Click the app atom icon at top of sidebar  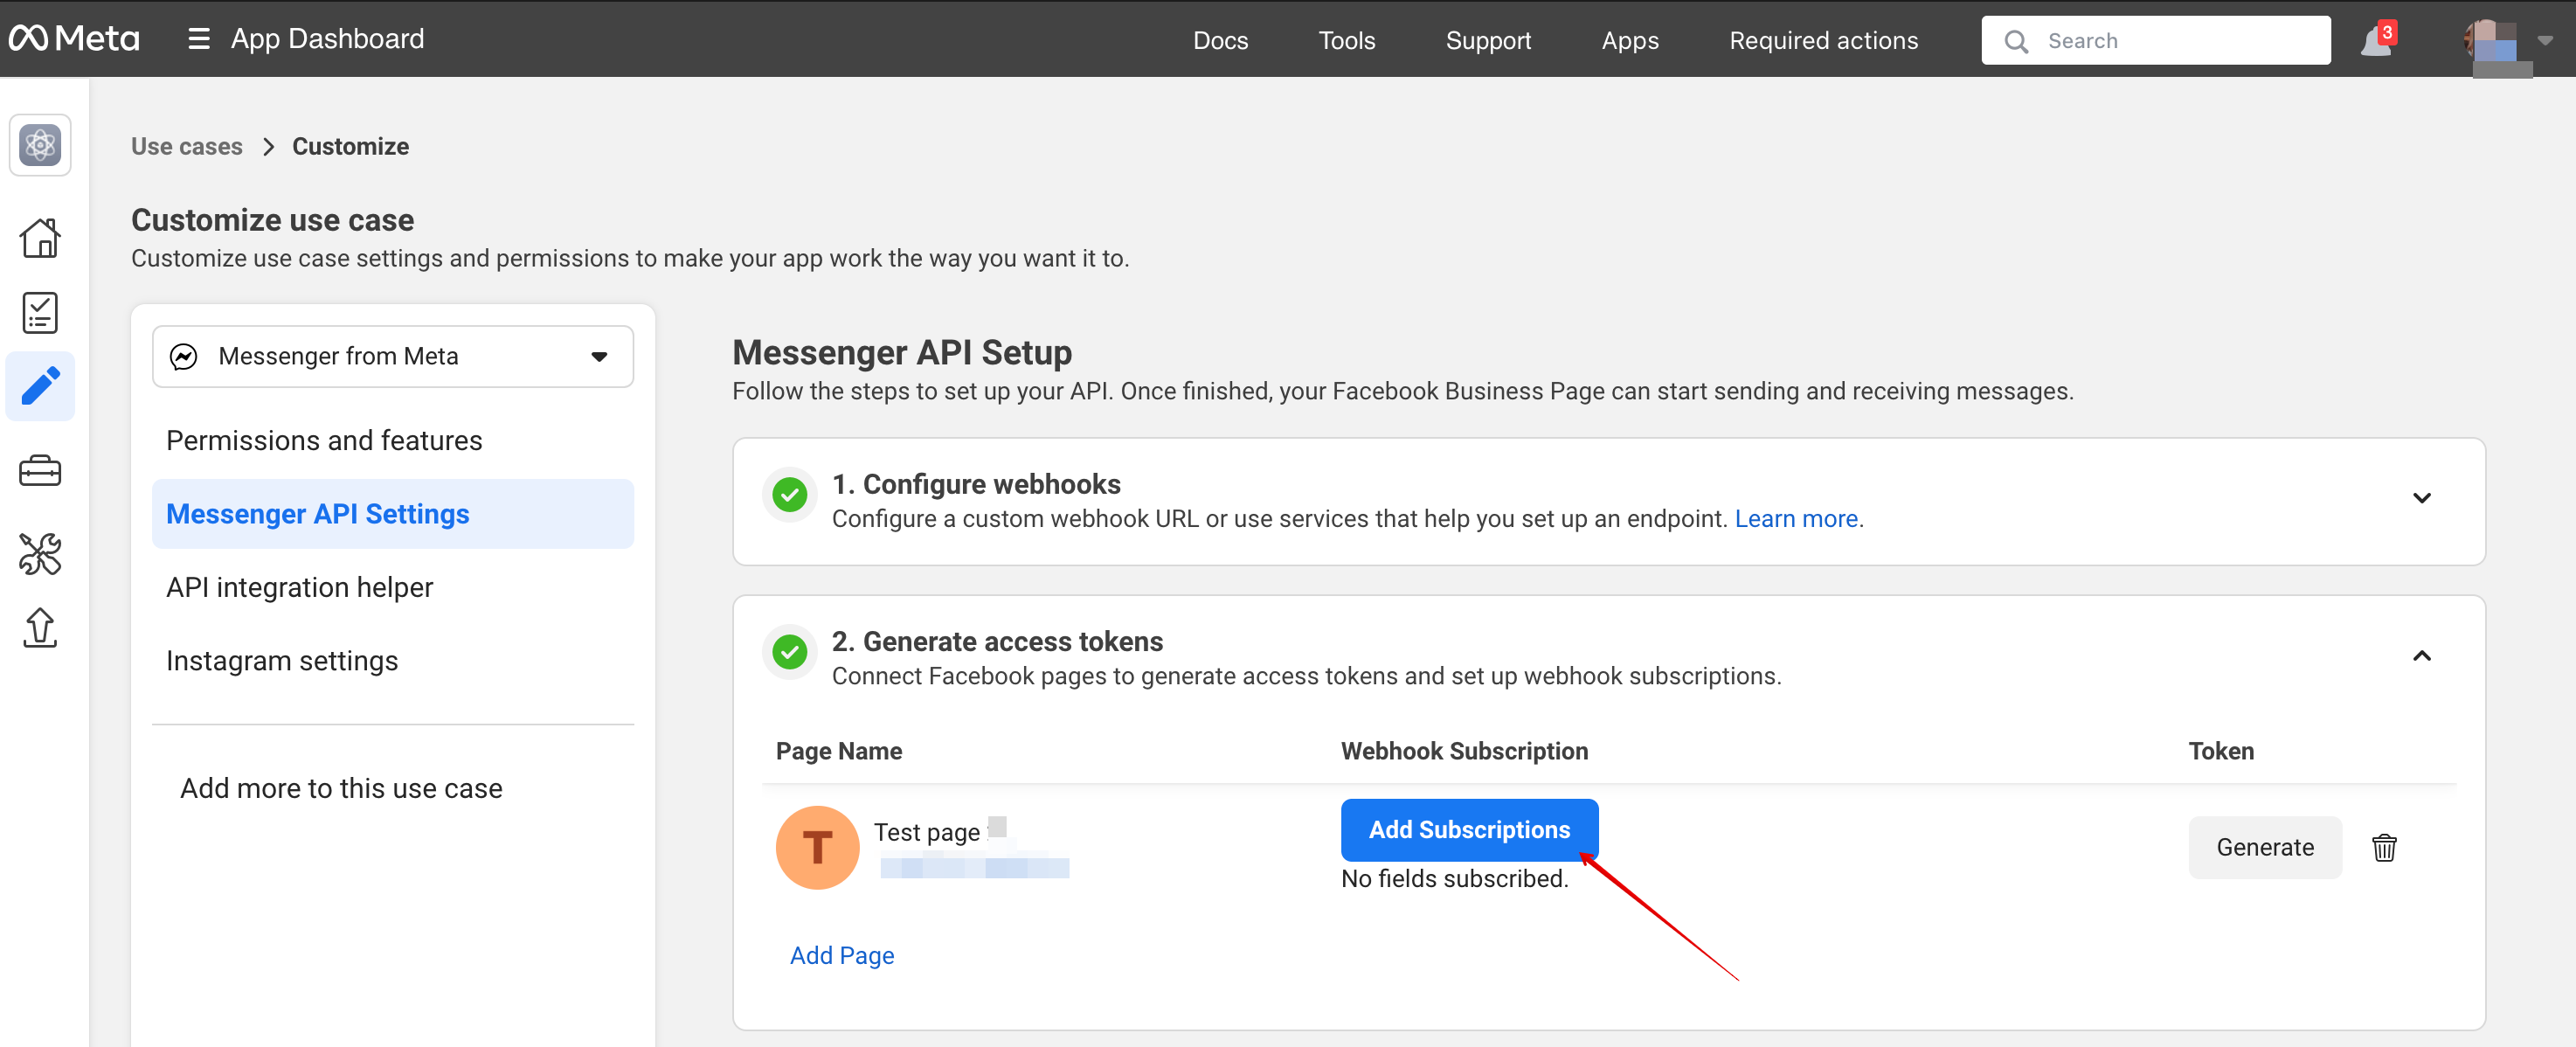point(40,146)
